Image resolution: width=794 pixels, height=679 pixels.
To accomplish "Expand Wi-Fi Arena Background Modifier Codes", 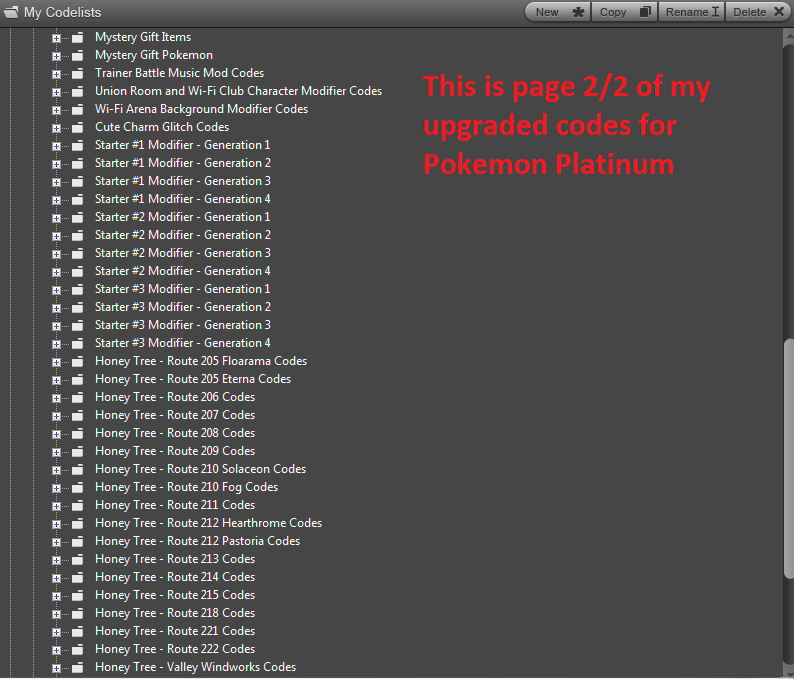I will (x=56, y=110).
